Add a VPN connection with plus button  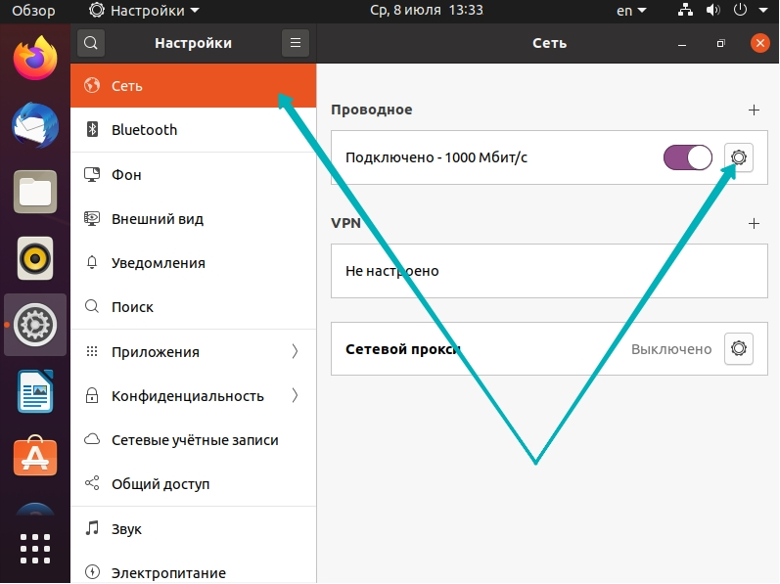pyautogui.click(x=754, y=223)
